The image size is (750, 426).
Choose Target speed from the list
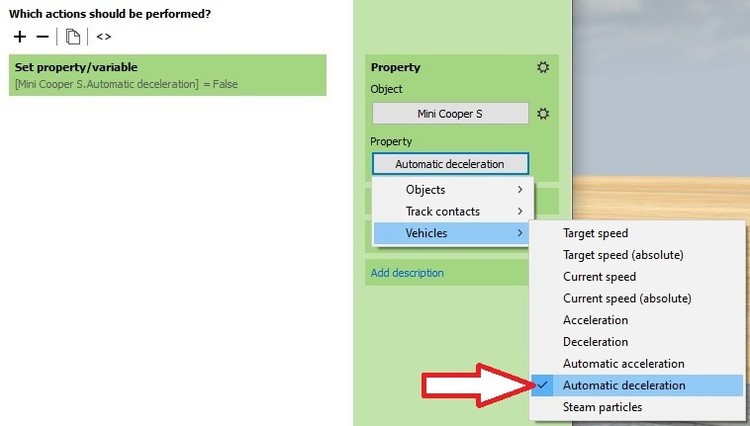(596, 233)
